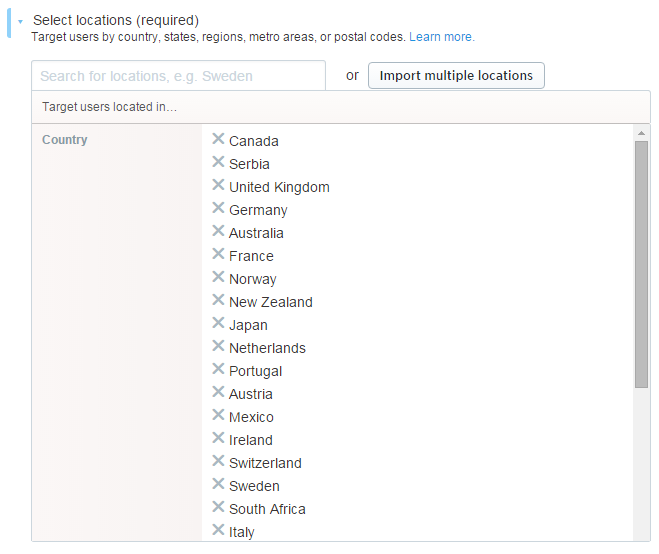This screenshot has width=659, height=554.
Task: Remove South Africa from targeted locations
Action: (x=218, y=507)
